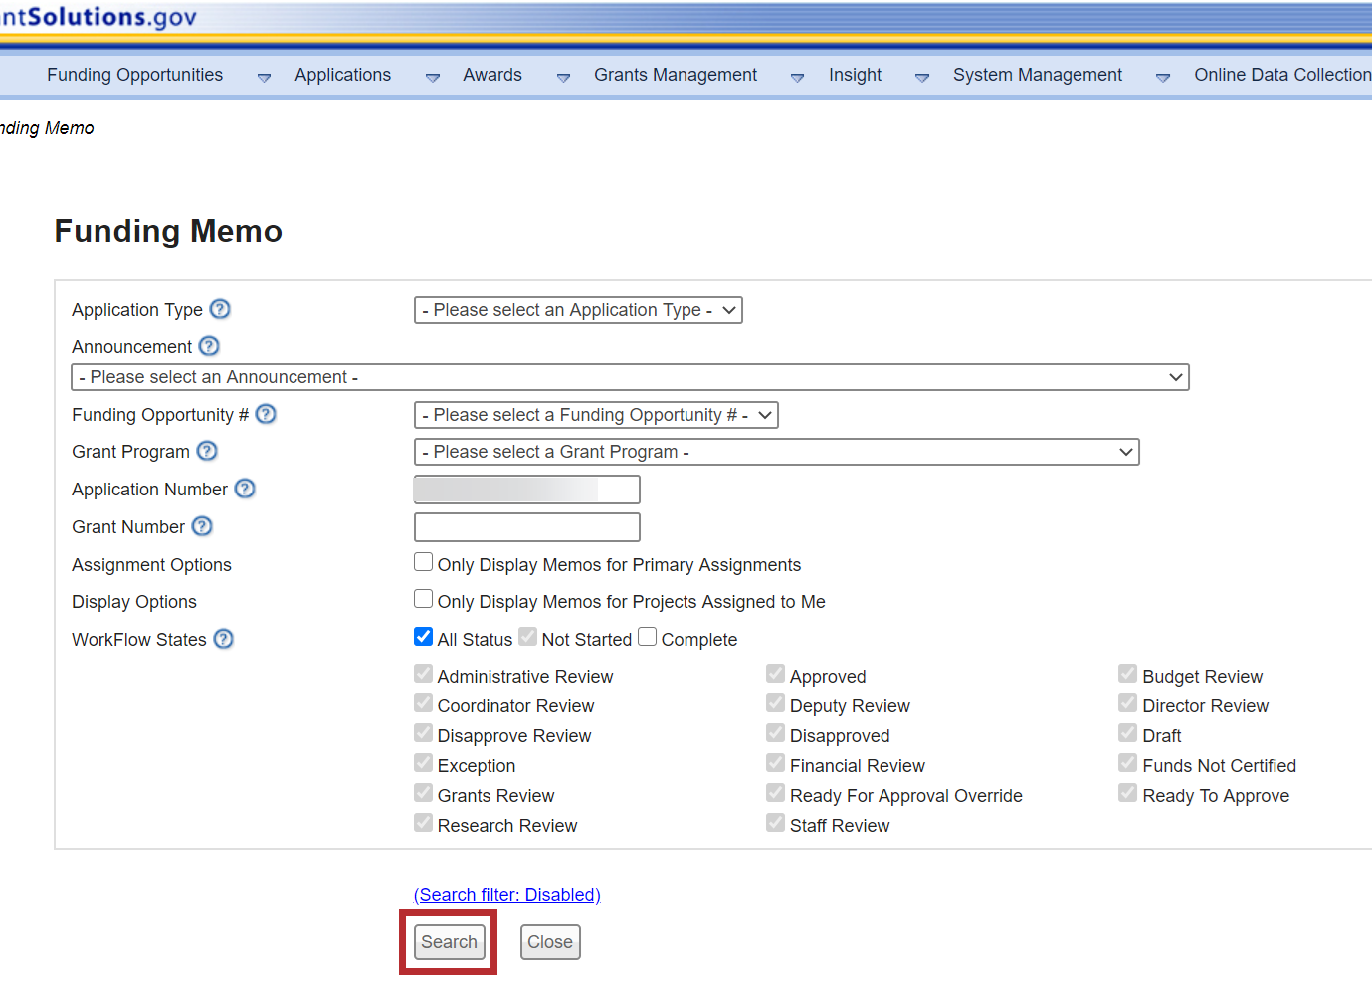The image size is (1372, 986).
Task: Toggle Only Display Memos for Projects Assigned to Me
Action: click(x=424, y=599)
